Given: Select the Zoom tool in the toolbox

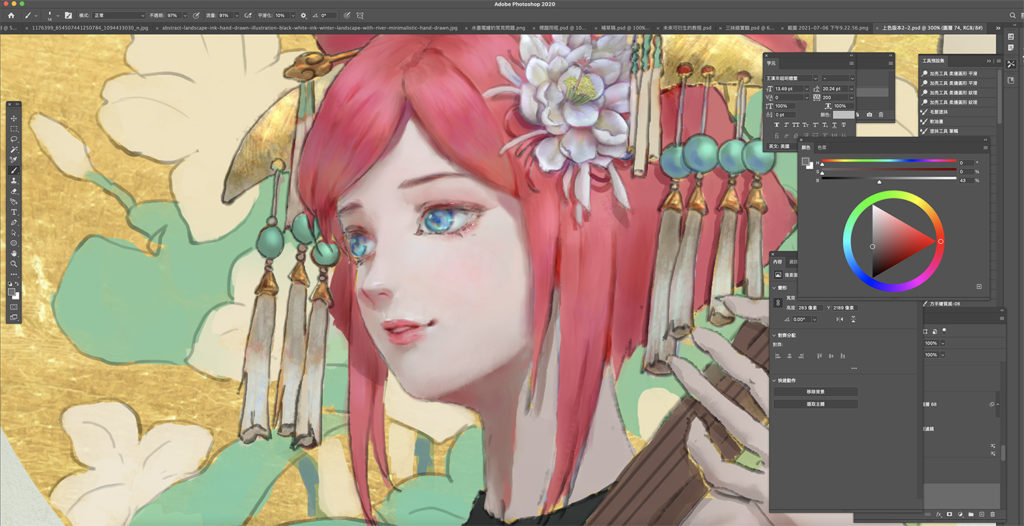Looking at the screenshot, I should [13, 263].
